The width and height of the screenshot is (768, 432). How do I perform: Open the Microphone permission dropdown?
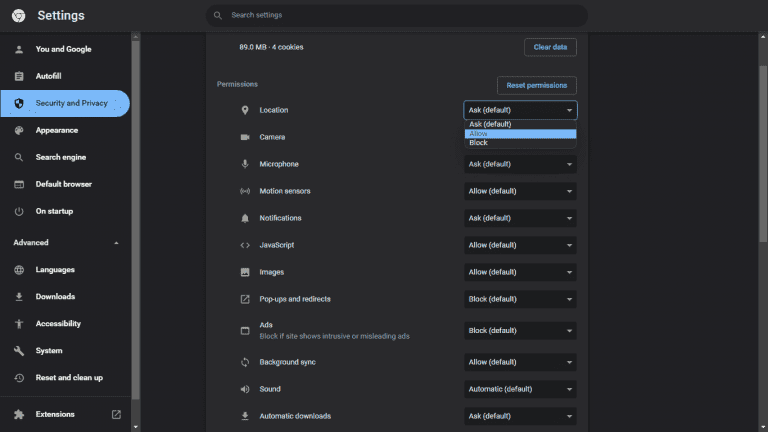tap(520, 164)
